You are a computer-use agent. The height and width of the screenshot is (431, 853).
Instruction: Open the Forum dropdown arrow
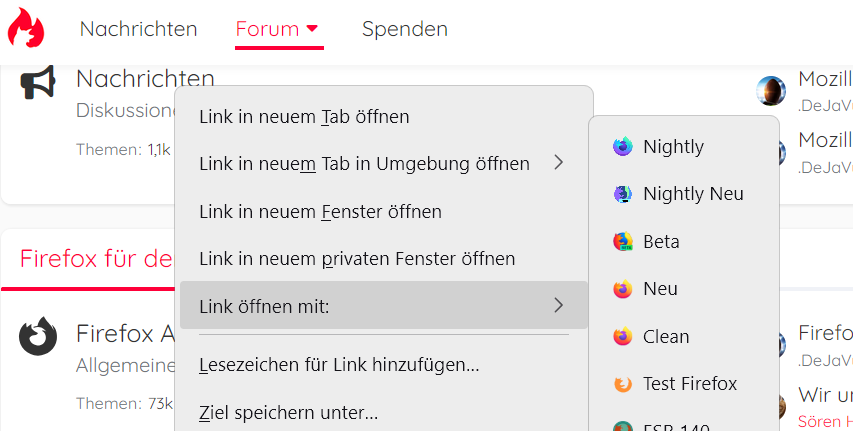(312, 29)
